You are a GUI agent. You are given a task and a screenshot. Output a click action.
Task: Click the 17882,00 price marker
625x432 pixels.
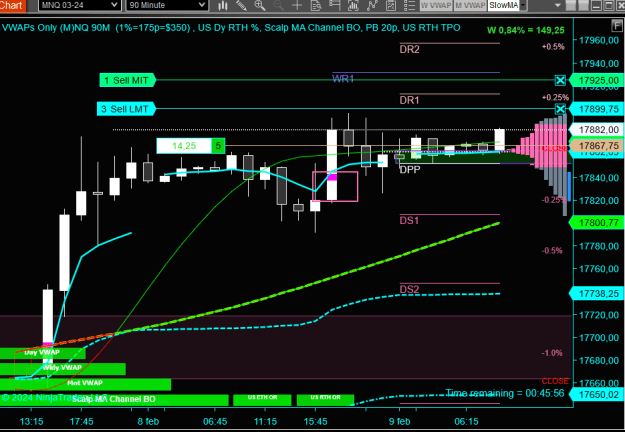(x=597, y=130)
